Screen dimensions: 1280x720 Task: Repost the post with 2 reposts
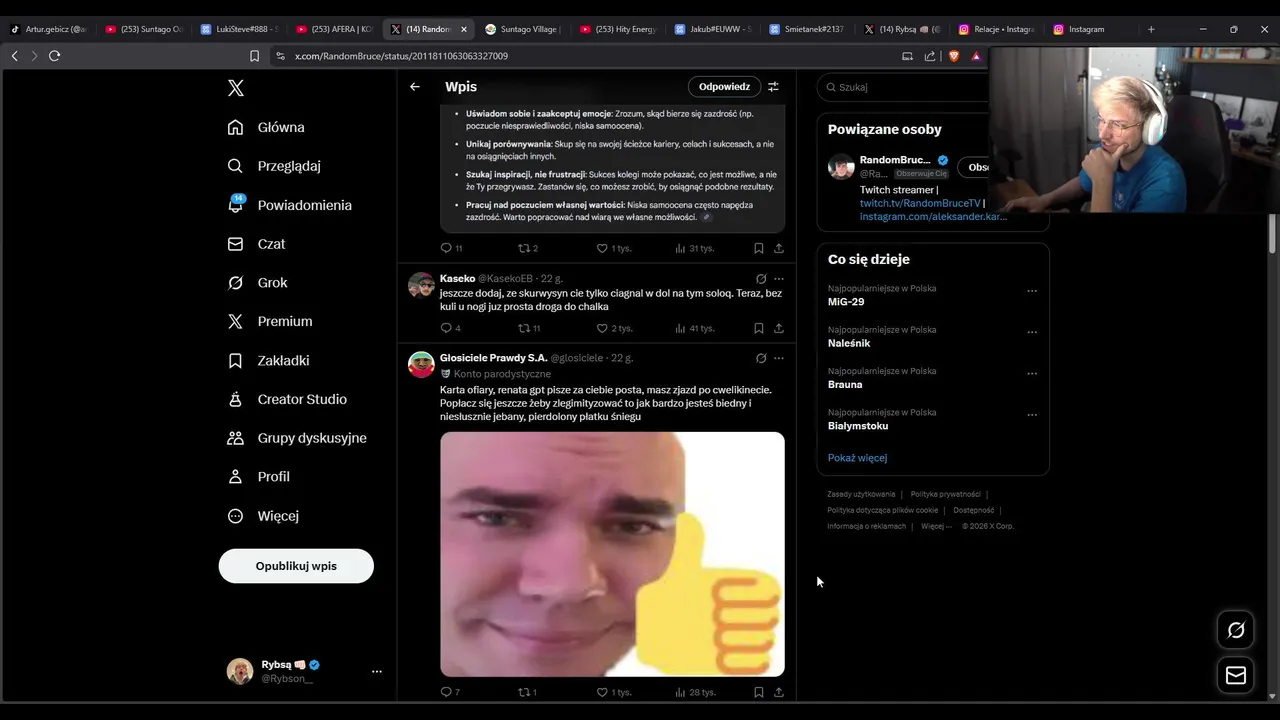tap(528, 248)
